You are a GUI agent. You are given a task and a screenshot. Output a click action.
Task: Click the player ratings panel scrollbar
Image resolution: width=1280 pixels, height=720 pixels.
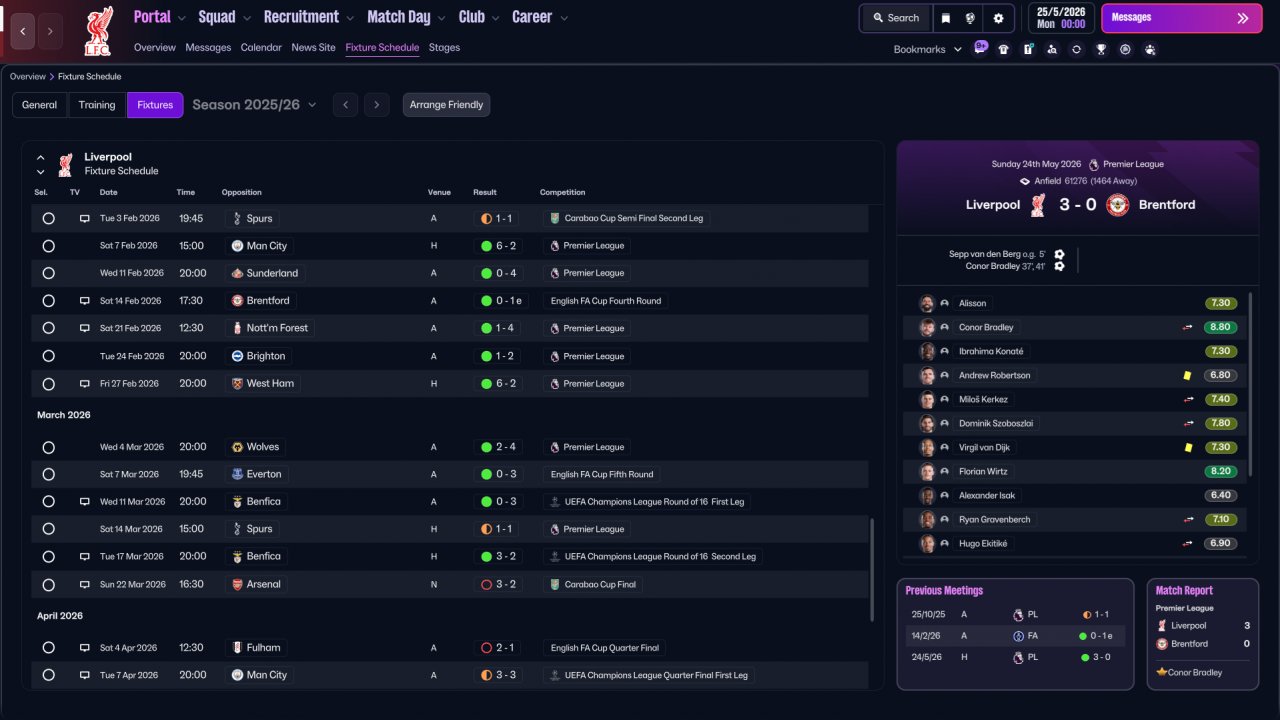[x=1251, y=384]
